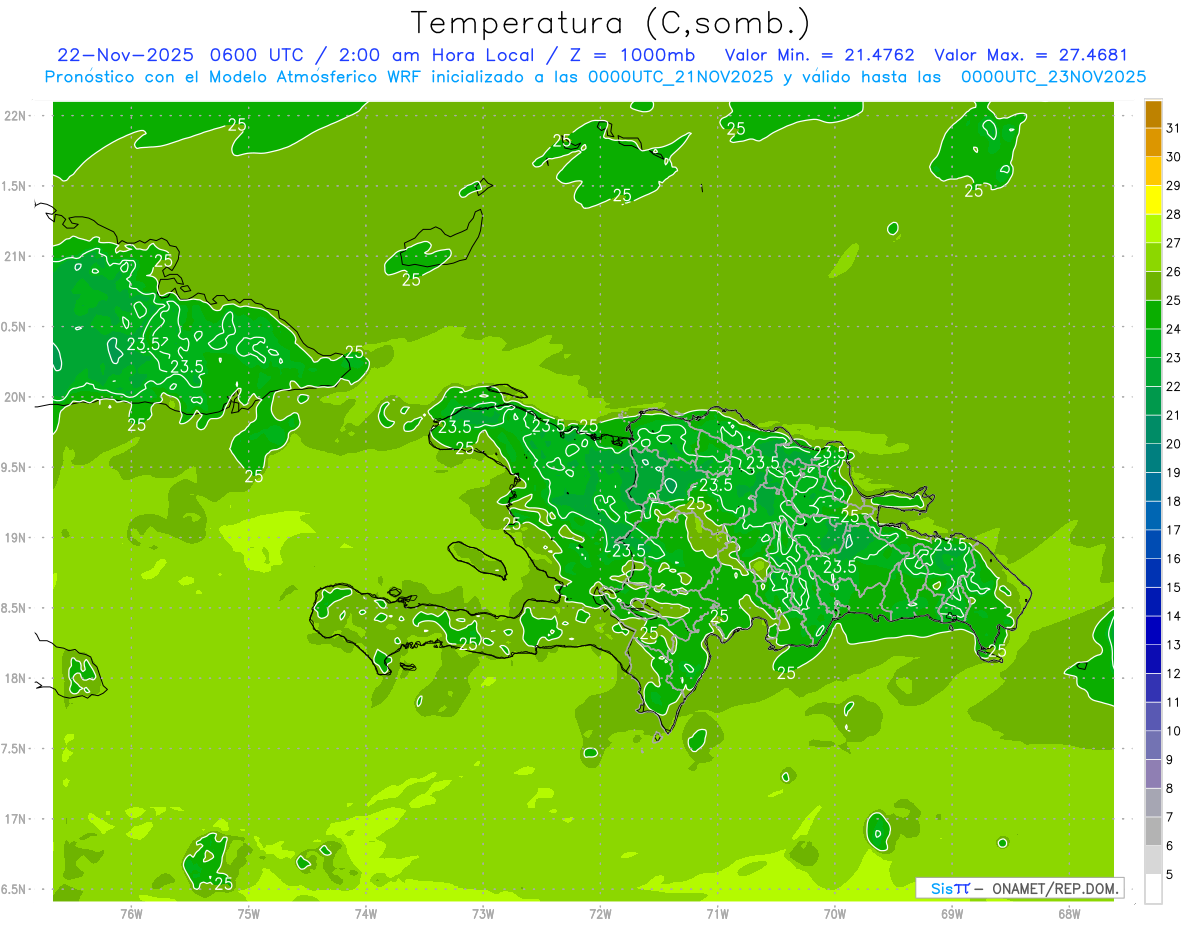Click the 18N latitude axis label
This screenshot has width=1200, height=927.
tap(17, 679)
